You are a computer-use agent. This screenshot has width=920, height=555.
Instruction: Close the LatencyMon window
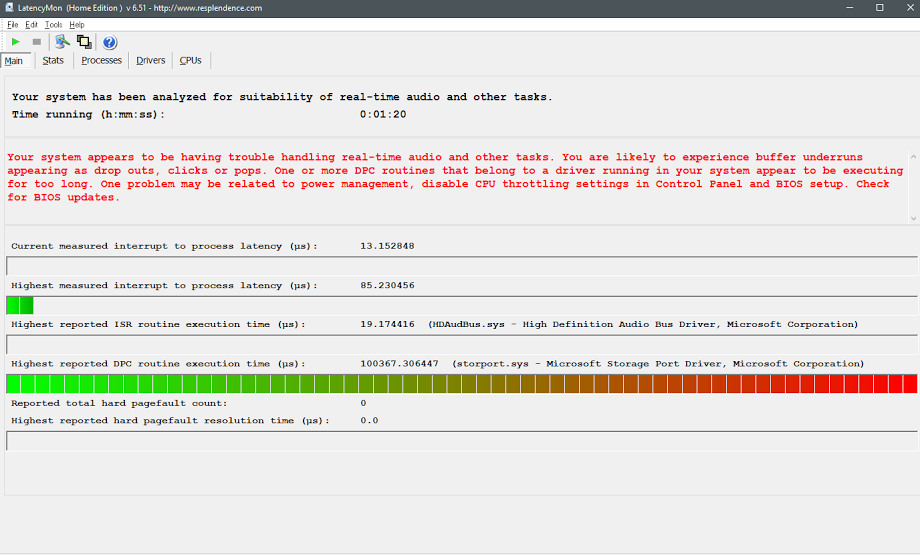(x=910, y=8)
